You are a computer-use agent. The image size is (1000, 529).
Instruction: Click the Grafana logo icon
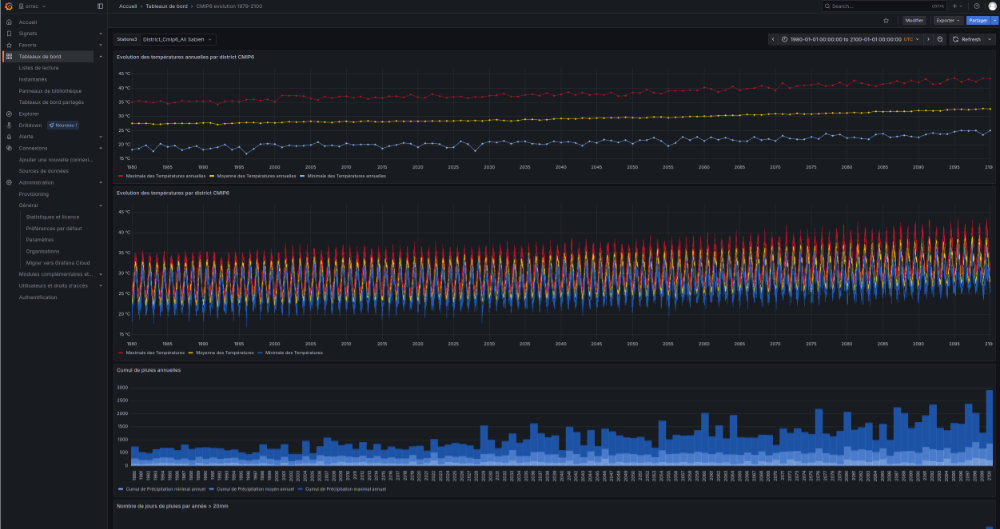[x=8, y=6]
